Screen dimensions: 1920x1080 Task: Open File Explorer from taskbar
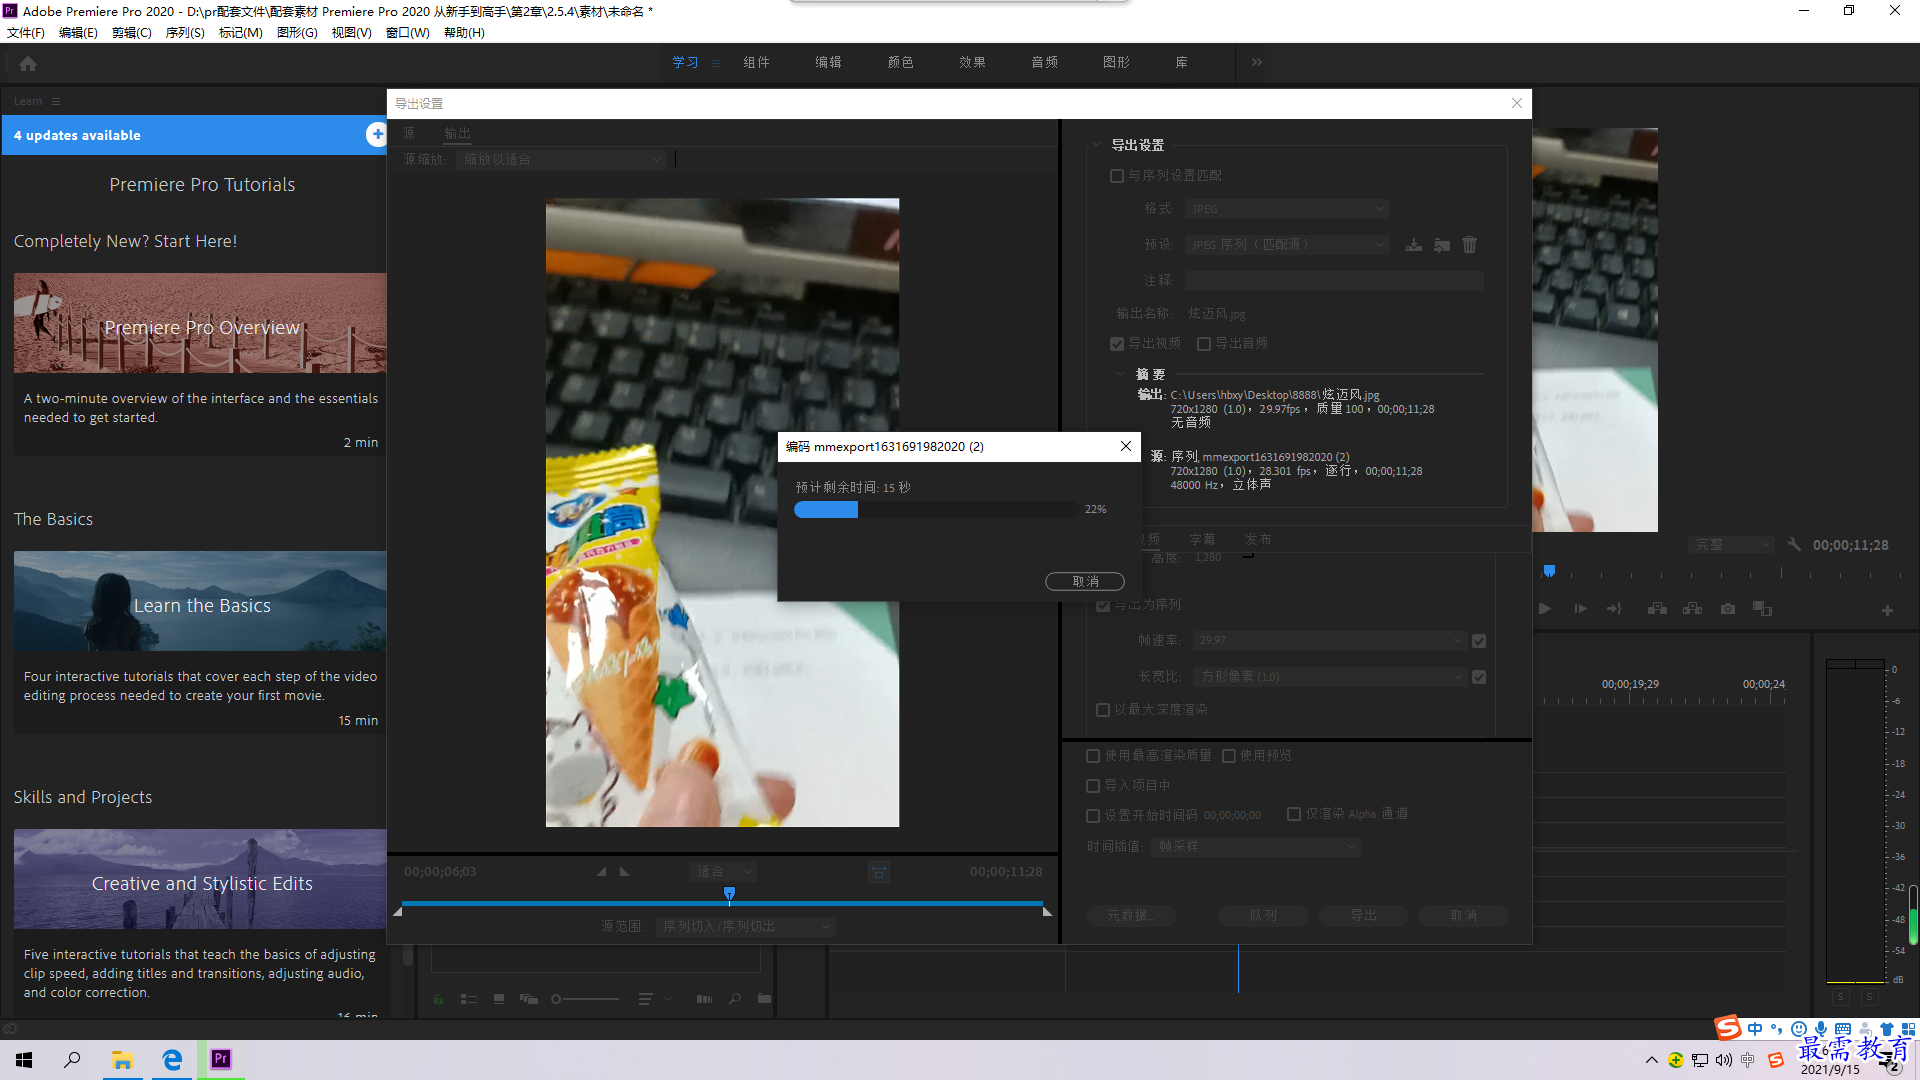pos(122,1060)
